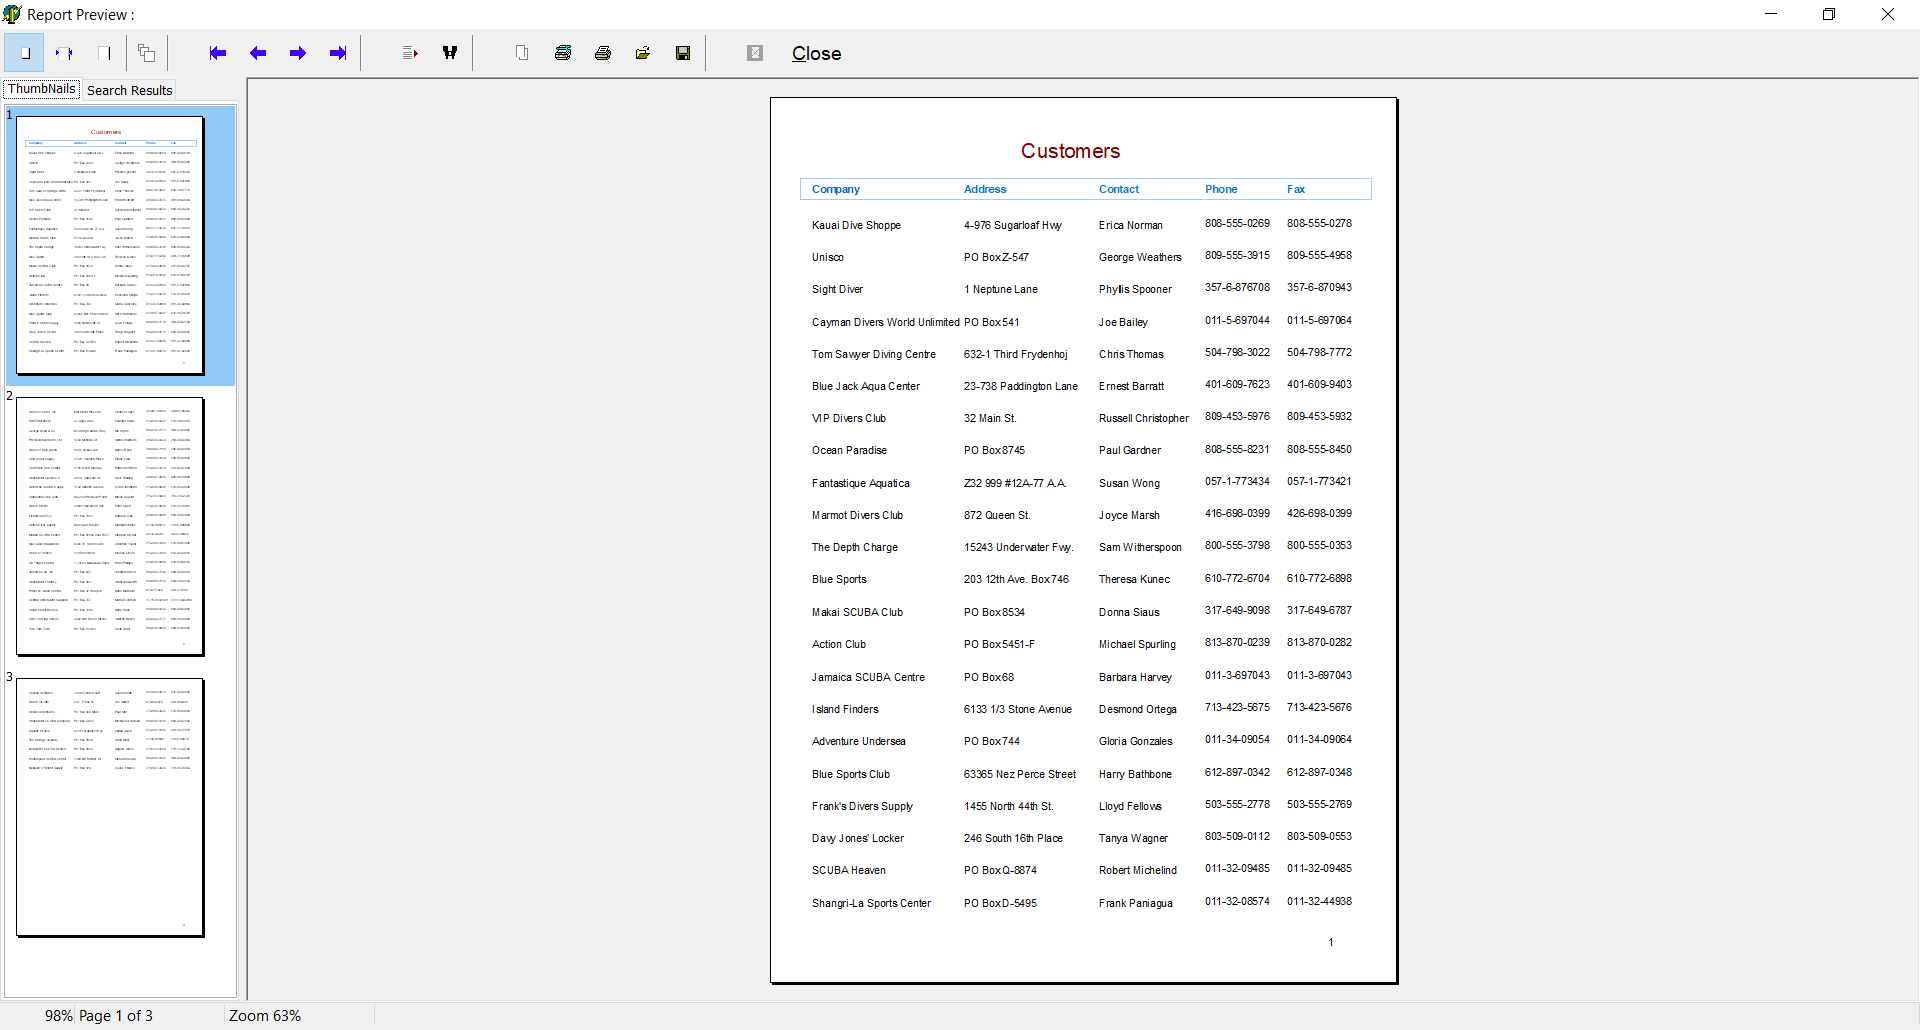
Task: Go to the next page
Action: (298, 53)
